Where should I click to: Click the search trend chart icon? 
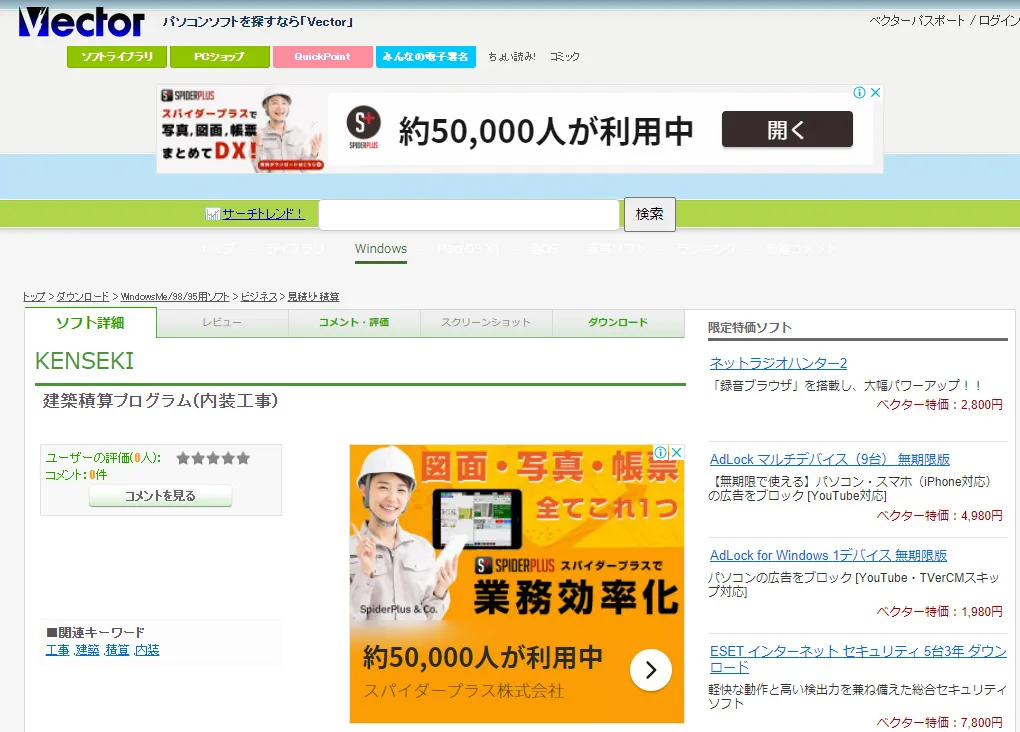[x=212, y=214]
